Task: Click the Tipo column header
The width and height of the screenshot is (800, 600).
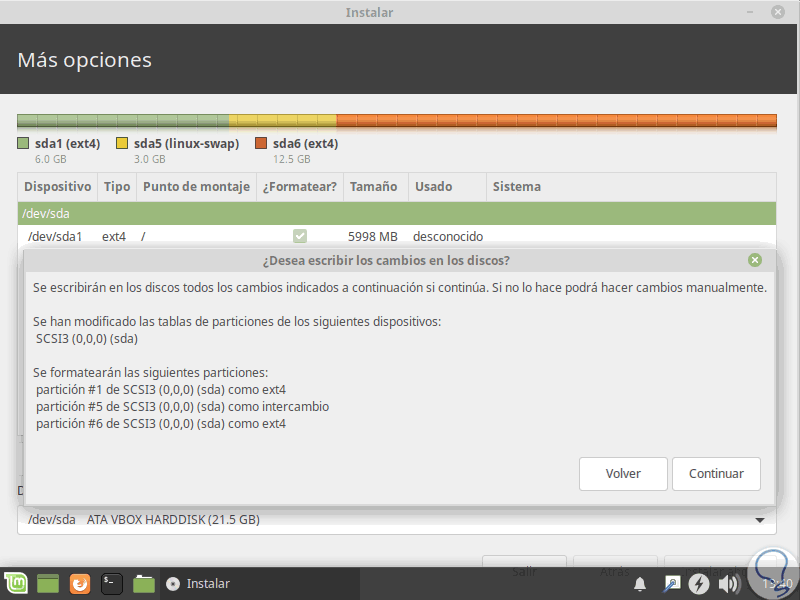Action: pos(117,187)
